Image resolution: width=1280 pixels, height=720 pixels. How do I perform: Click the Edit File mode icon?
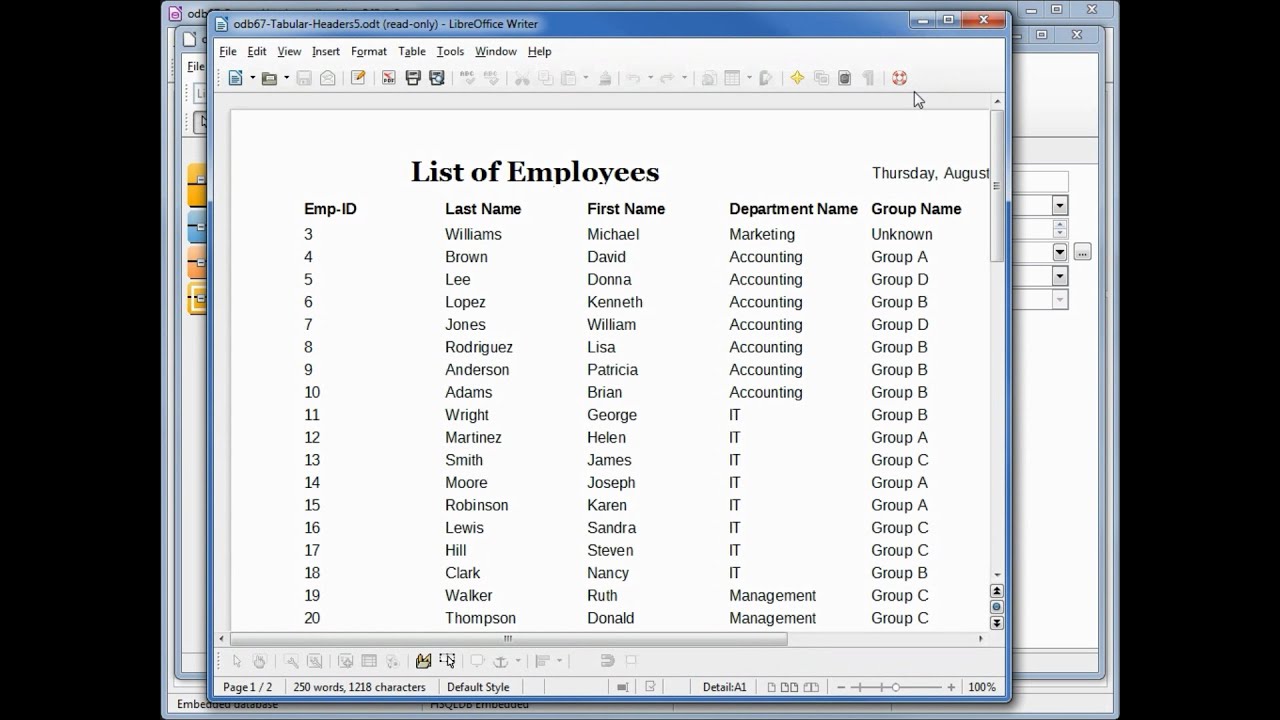358,78
